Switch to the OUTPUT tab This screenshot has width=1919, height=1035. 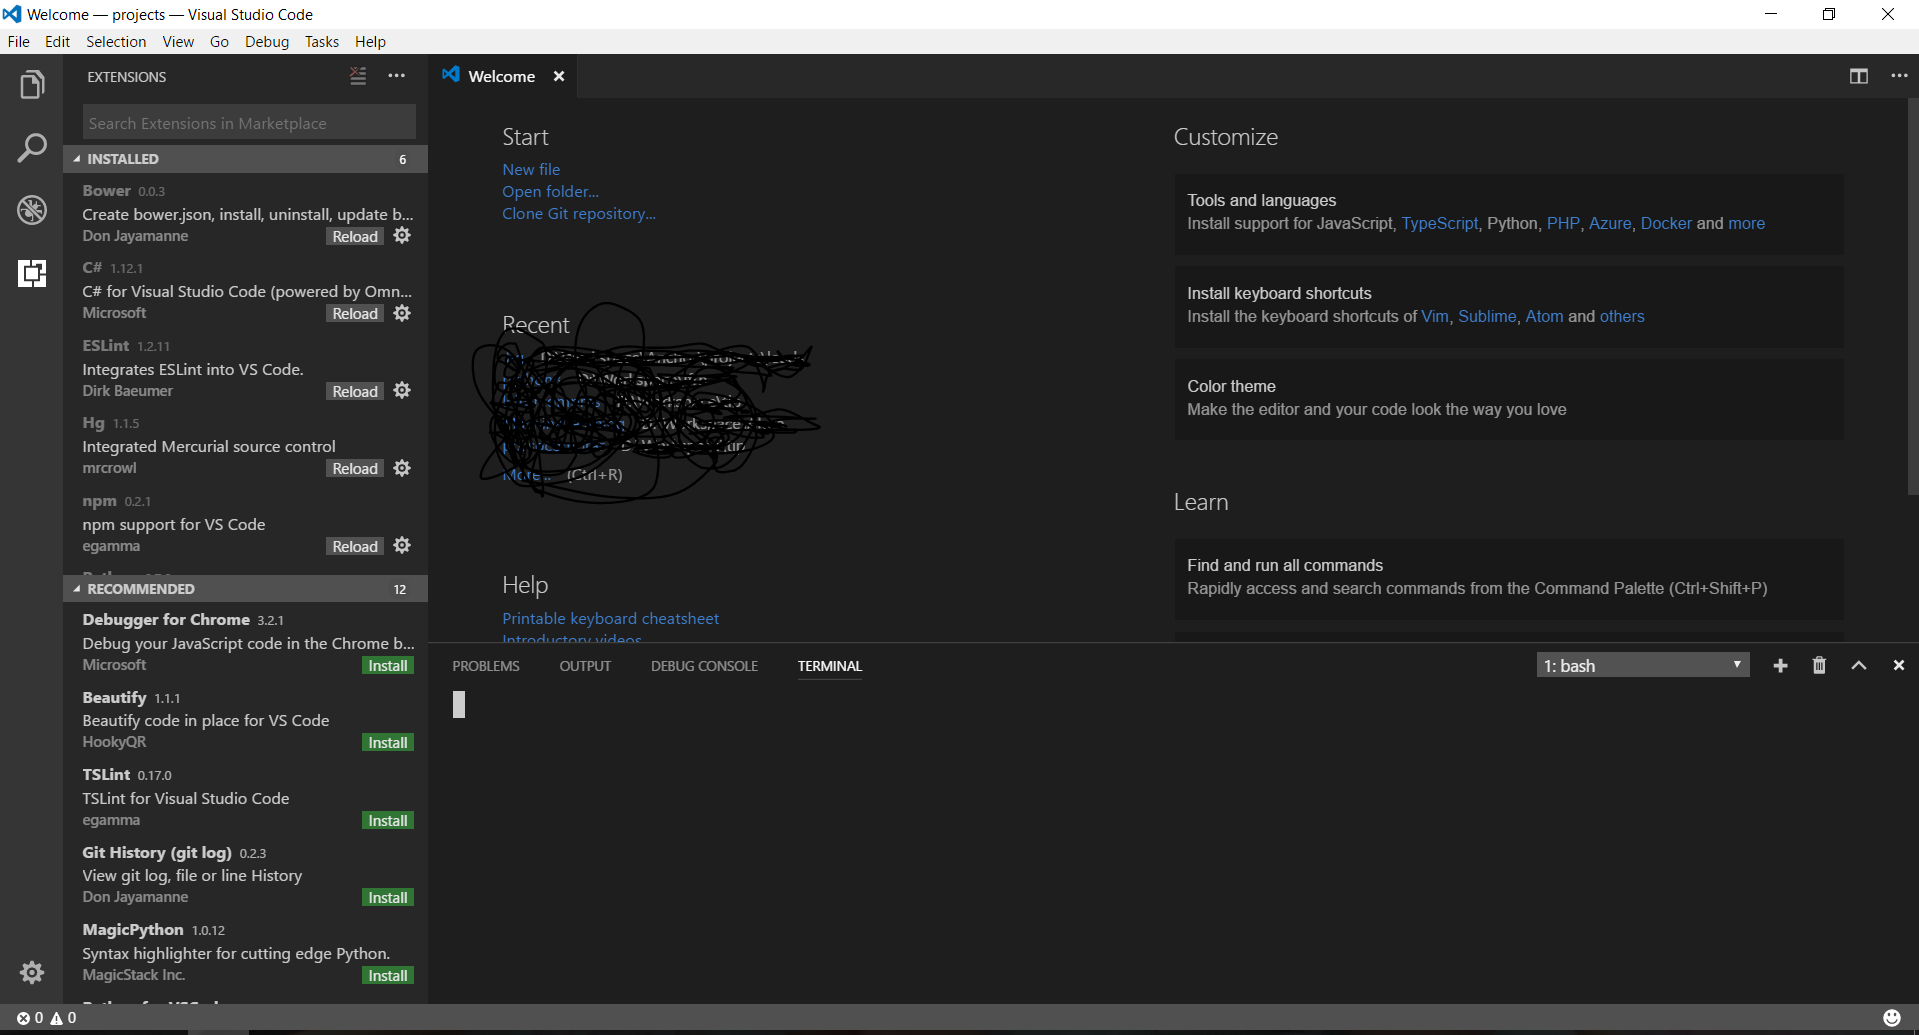585,665
